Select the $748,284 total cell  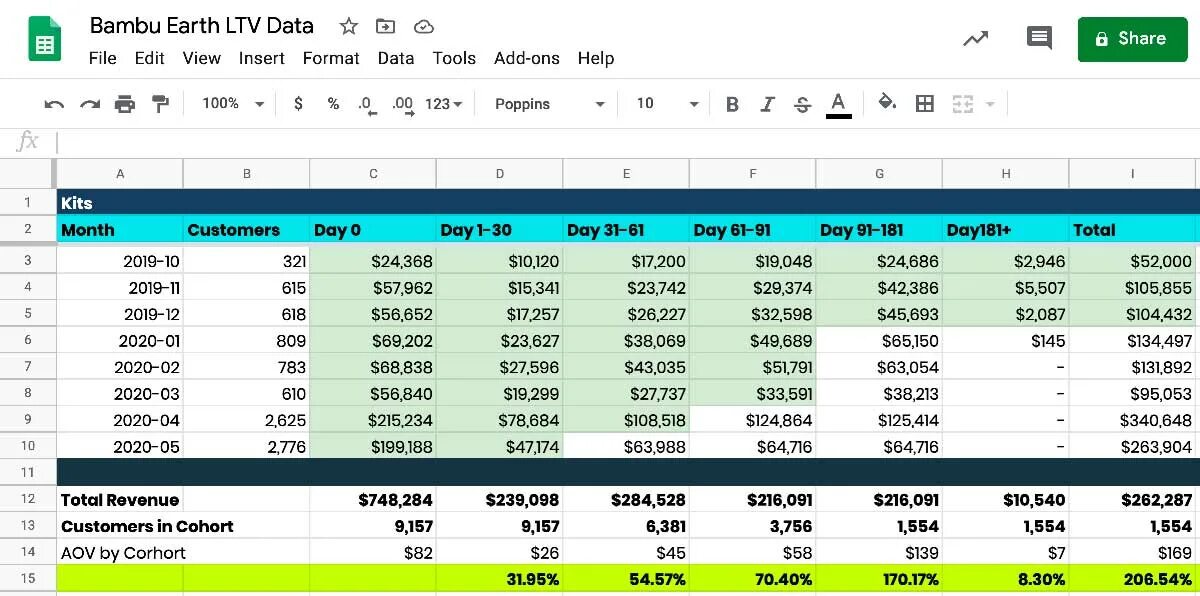pyautogui.click(x=373, y=500)
